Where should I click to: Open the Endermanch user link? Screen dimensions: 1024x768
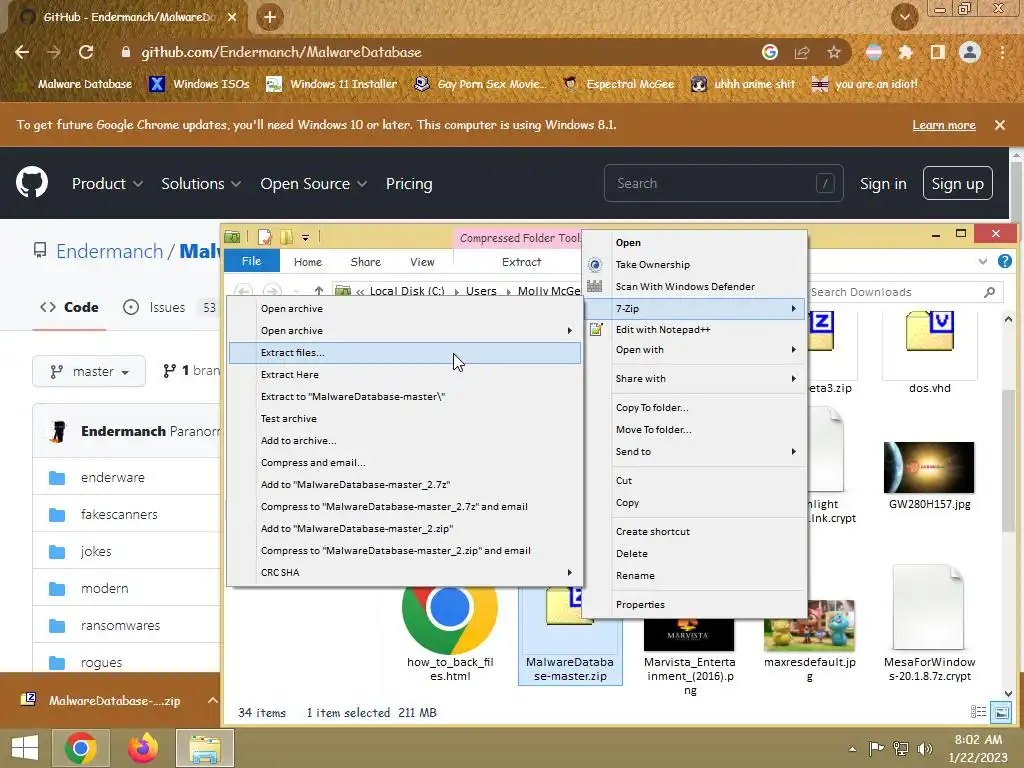pyautogui.click(x=110, y=251)
